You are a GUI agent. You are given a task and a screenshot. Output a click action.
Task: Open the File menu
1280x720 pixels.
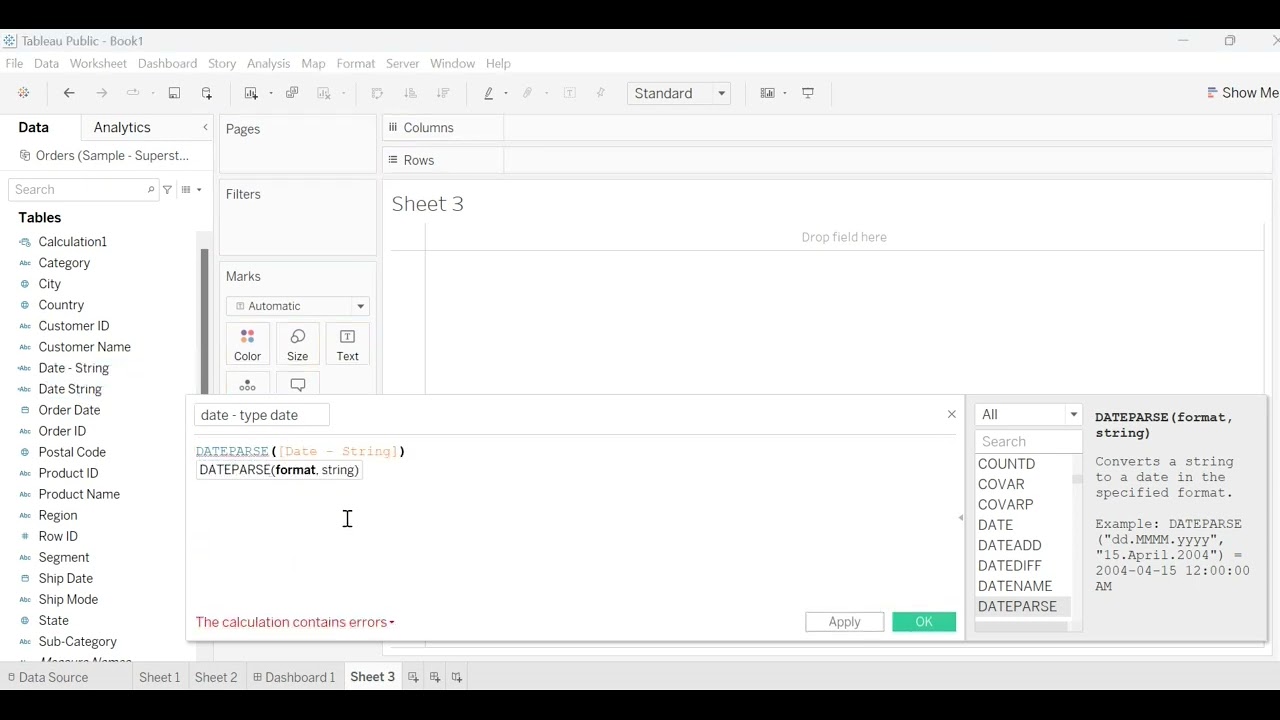pyautogui.click(x=14, y=63)
